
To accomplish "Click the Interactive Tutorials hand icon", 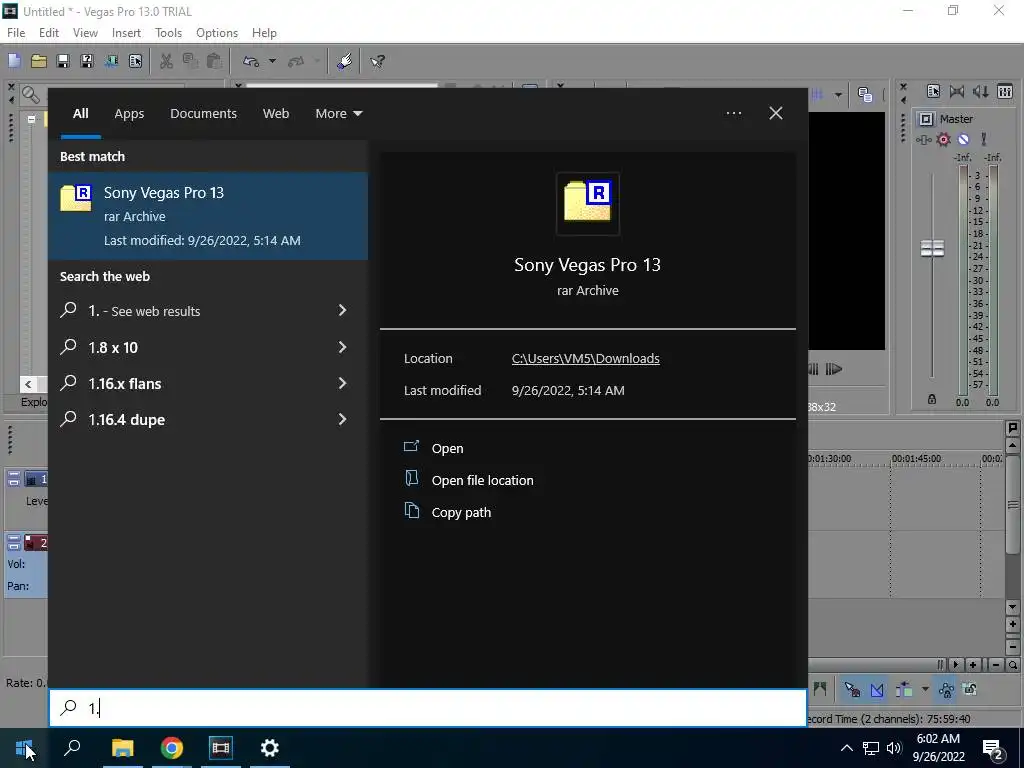I will 344,61.
